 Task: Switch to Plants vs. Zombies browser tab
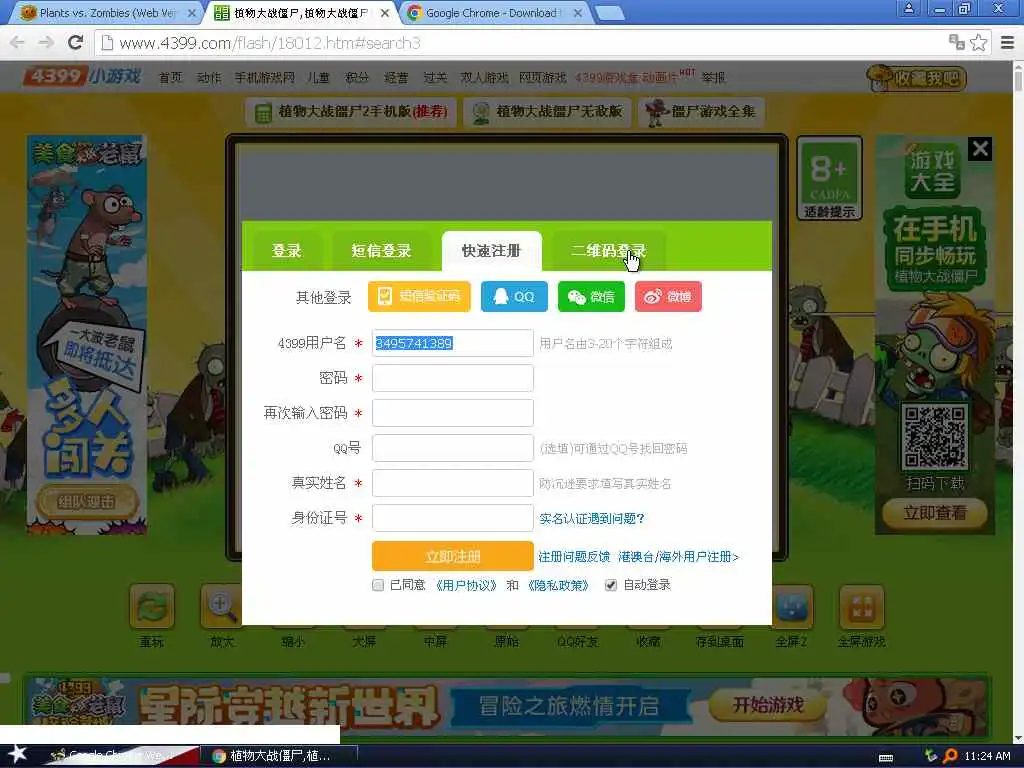pyautogui.click(x=108, y=13)
